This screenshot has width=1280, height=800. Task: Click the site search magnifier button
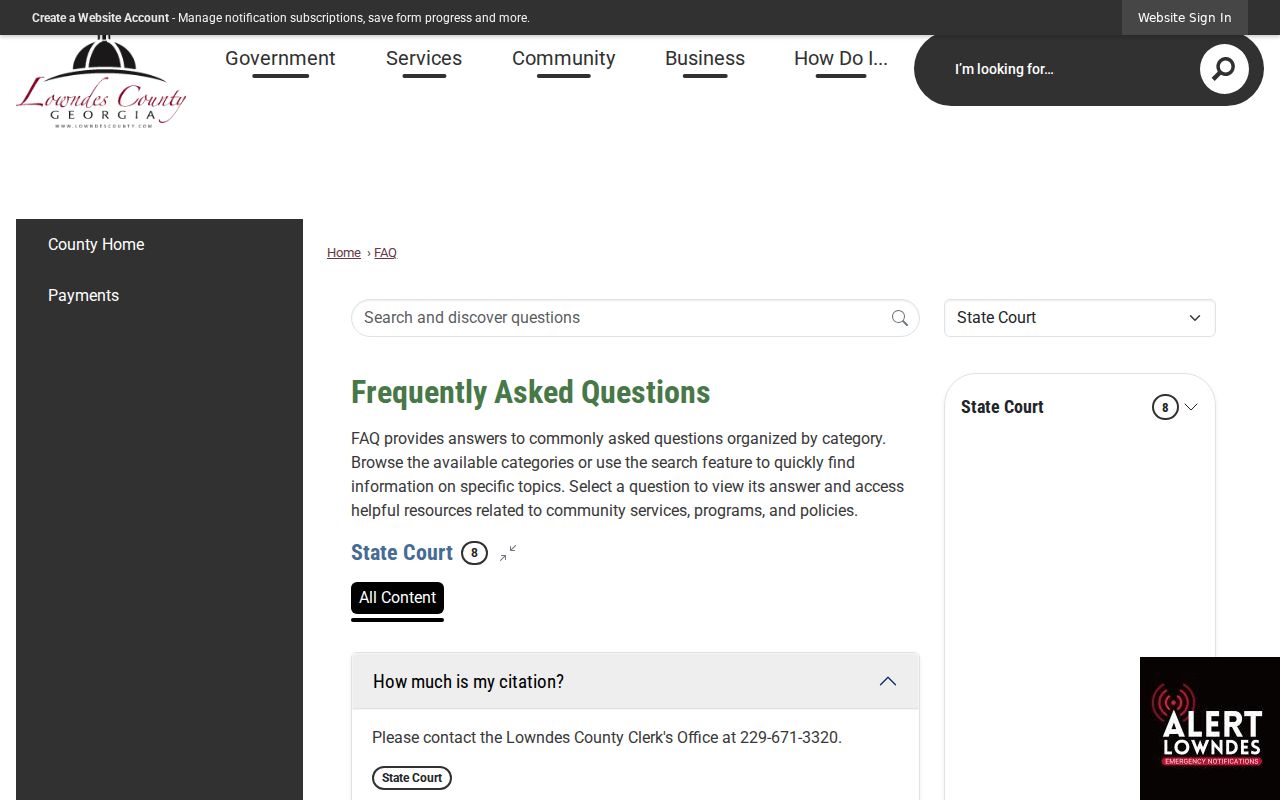click(x=1224, y=69)
